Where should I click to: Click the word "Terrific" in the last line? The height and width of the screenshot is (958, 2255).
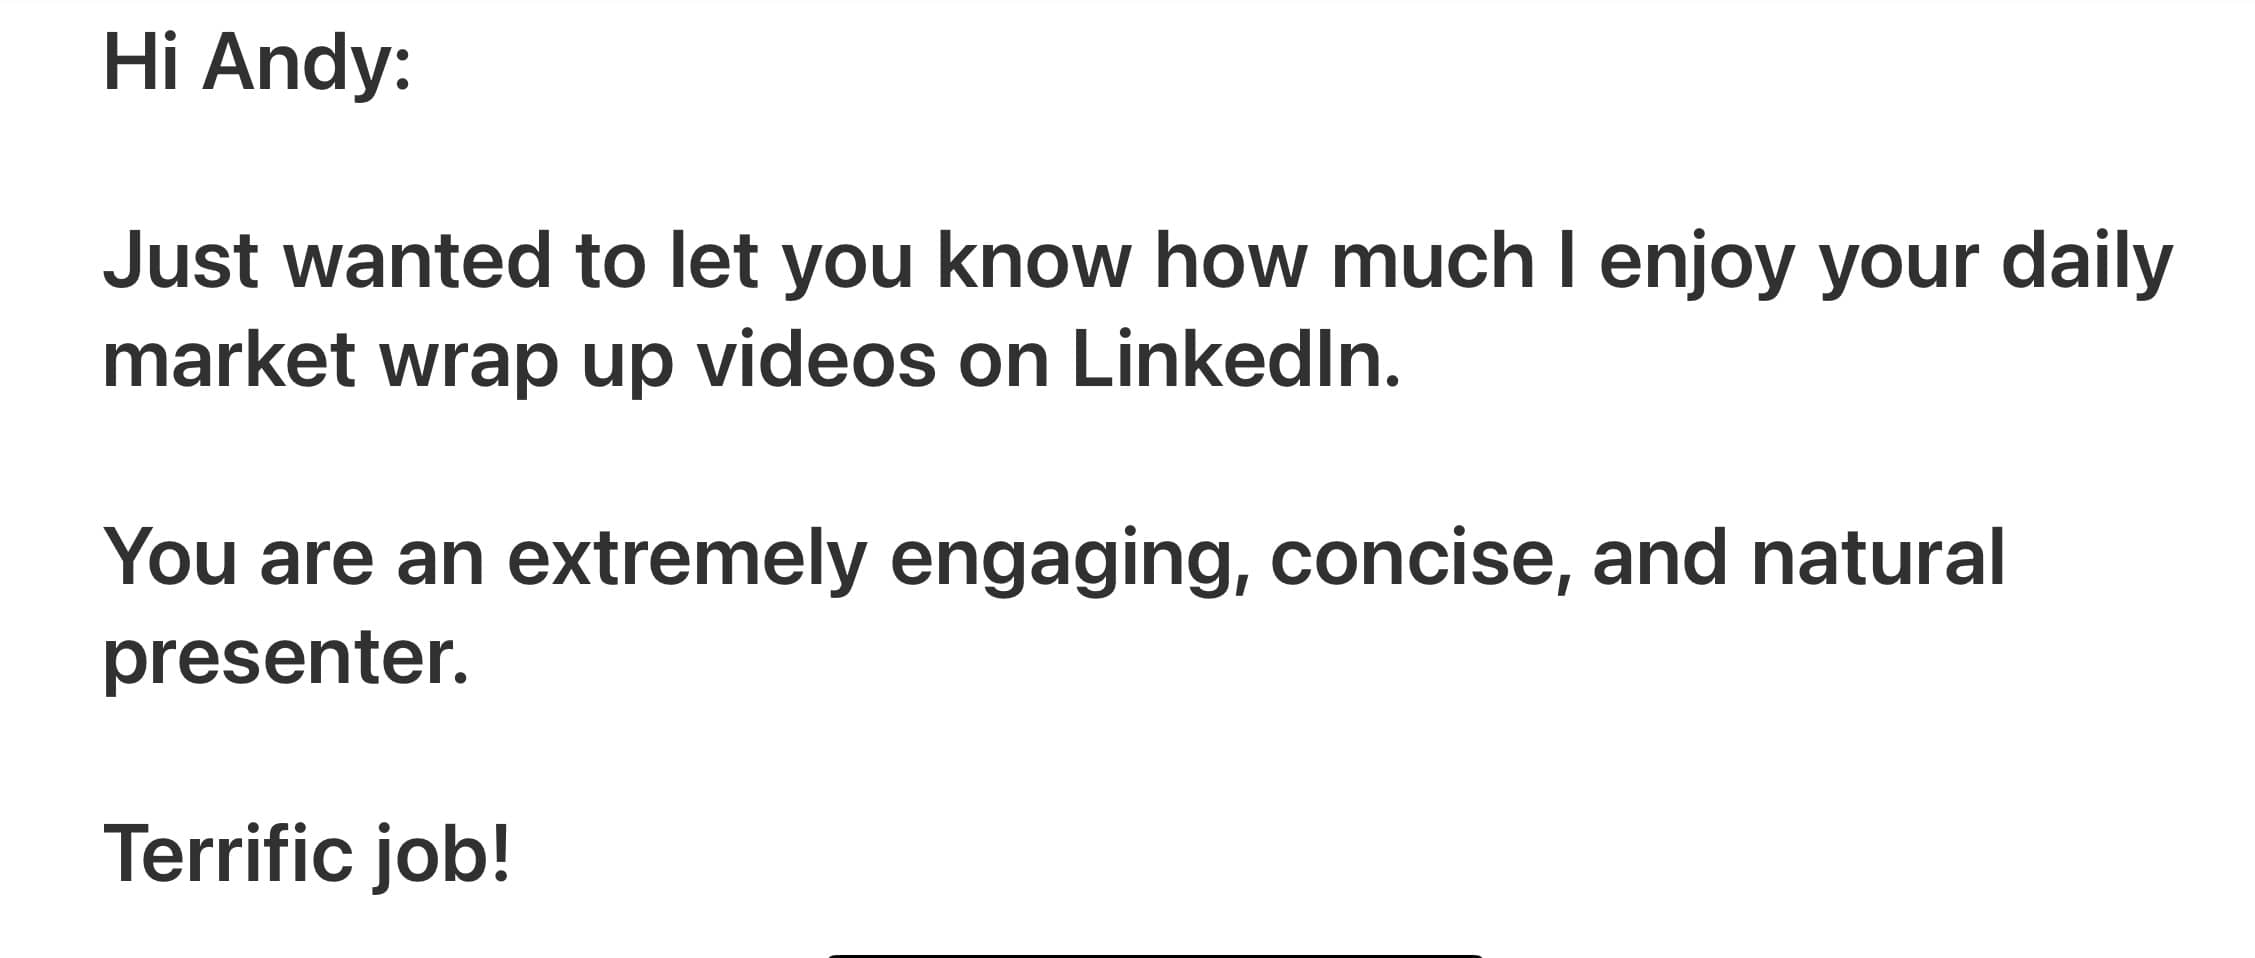[x=228, y=854]
